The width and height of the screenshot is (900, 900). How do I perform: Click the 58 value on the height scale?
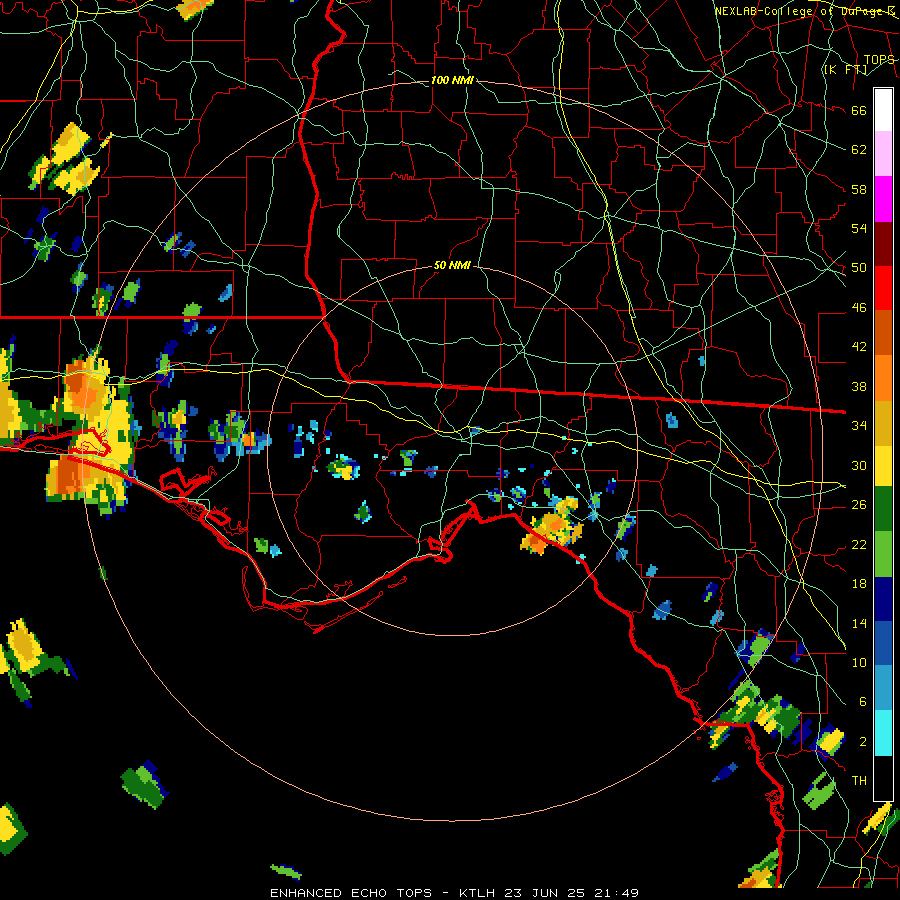coord(859,189)
